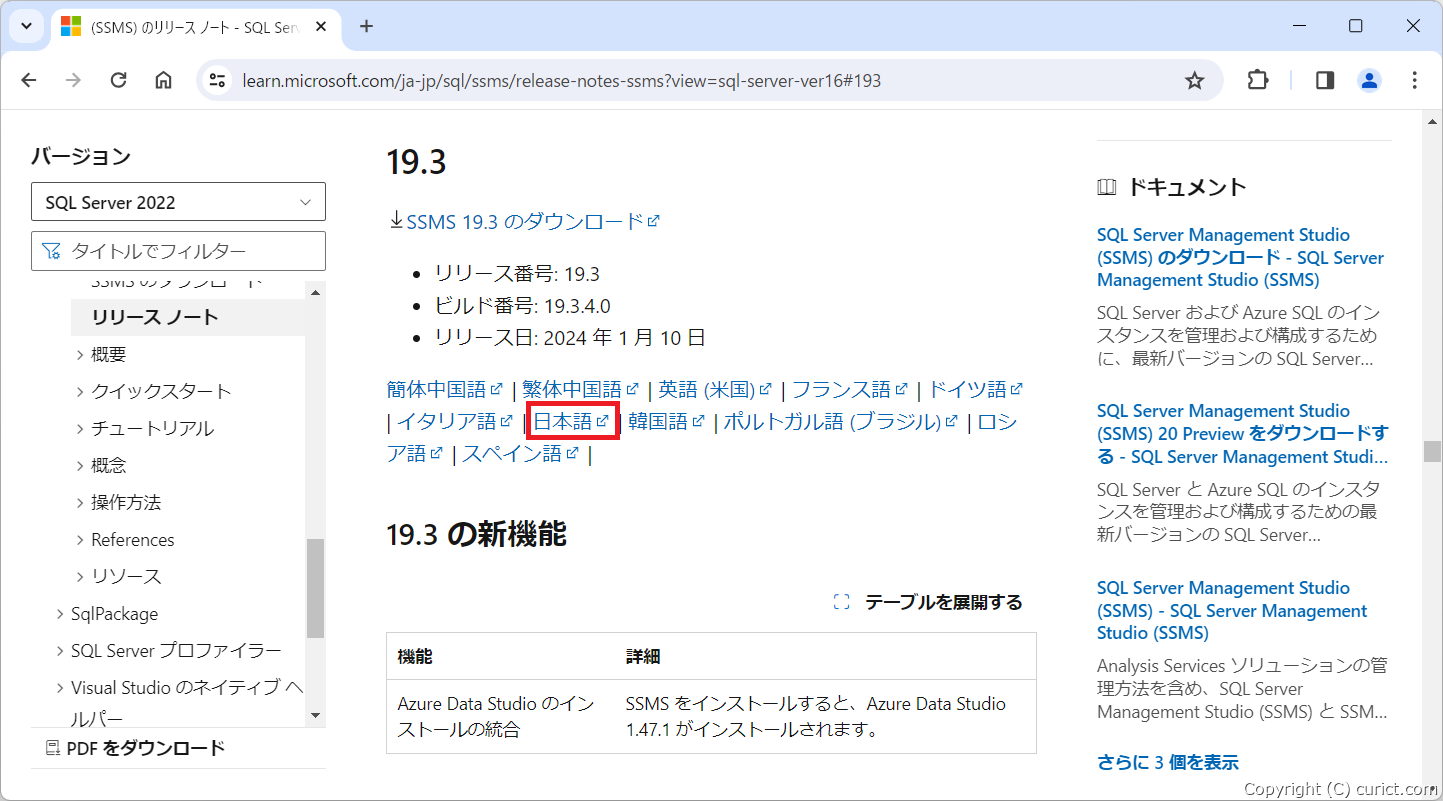Viewport: 1443px width, 801px height.
Task: Go back to the previous page
Action: (x=28, y=81)
